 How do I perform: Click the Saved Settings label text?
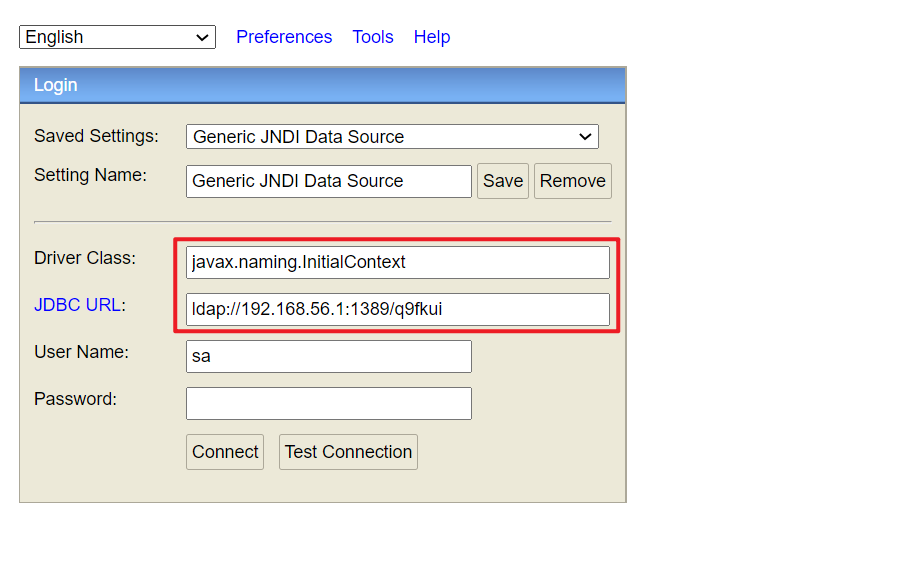pos(96,136)
